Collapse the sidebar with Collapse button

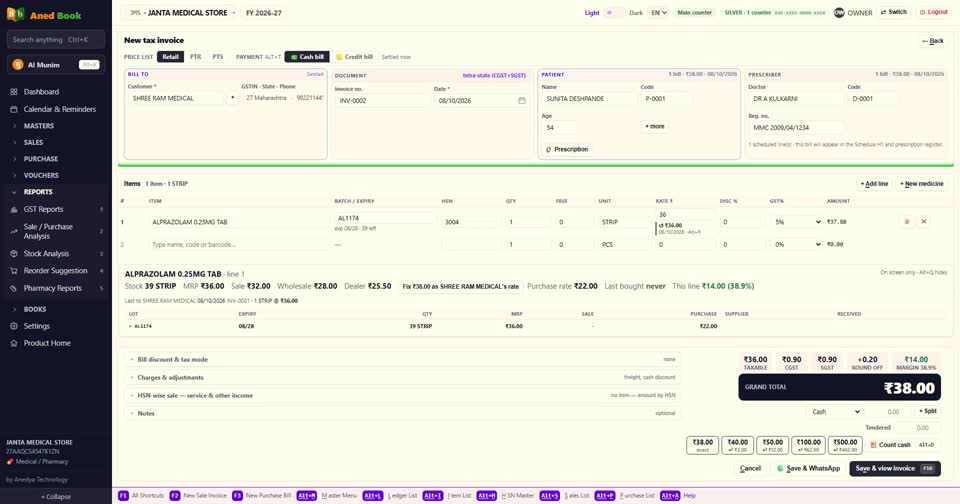[x=56, y=497]
